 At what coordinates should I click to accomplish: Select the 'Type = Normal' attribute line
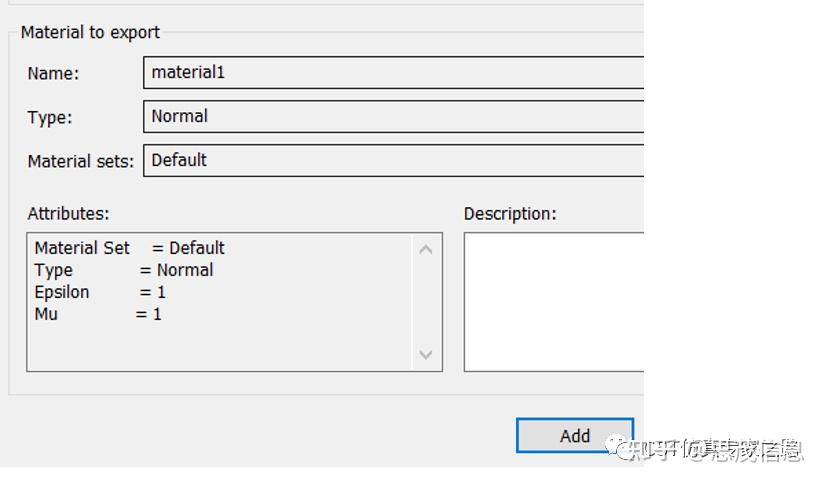(124, 270)
